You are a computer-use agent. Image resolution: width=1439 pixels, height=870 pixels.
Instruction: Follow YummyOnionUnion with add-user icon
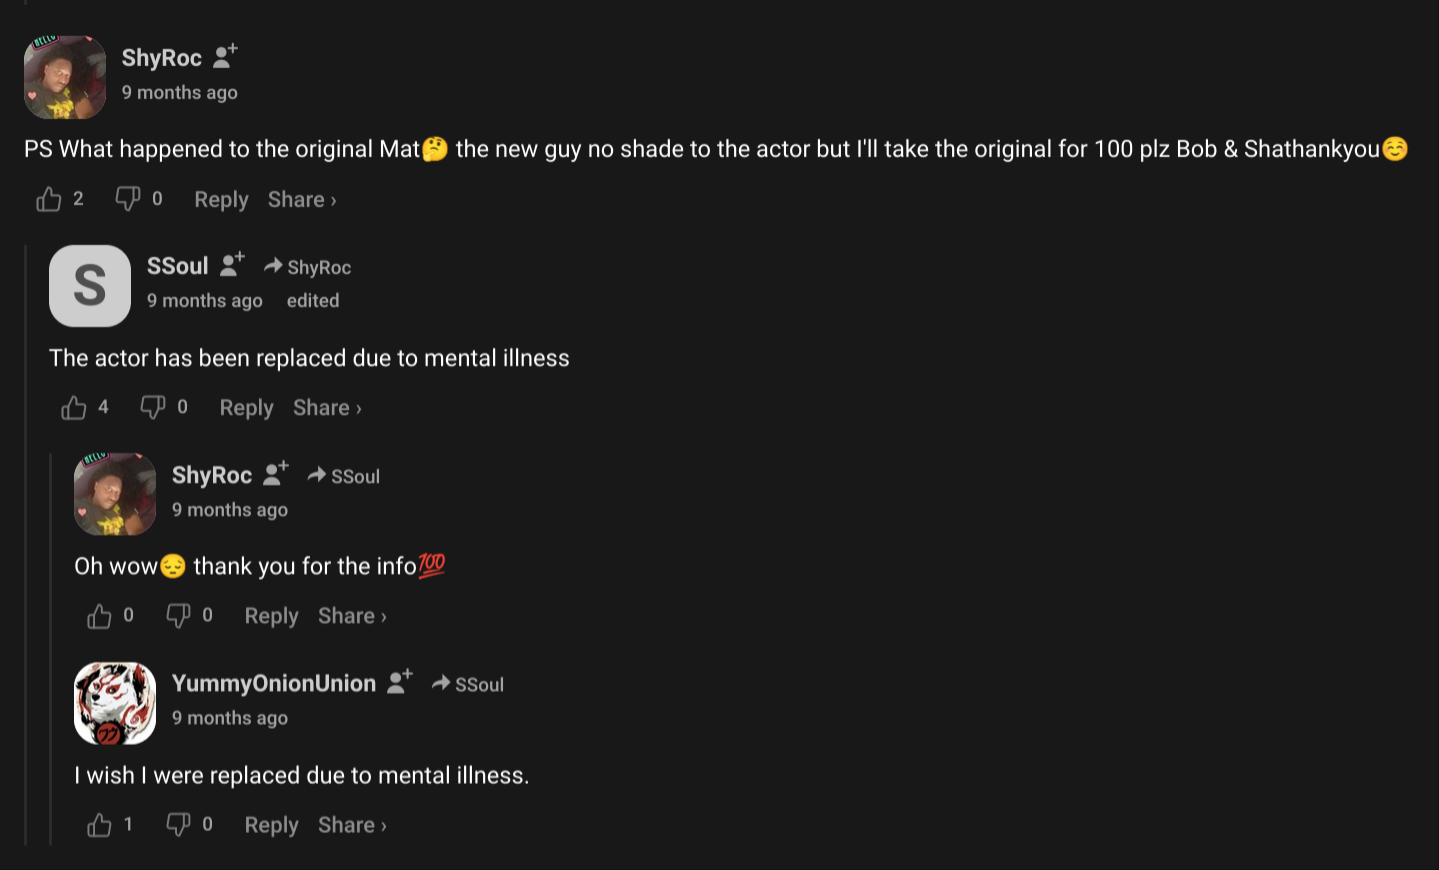(x=400, y=682)
